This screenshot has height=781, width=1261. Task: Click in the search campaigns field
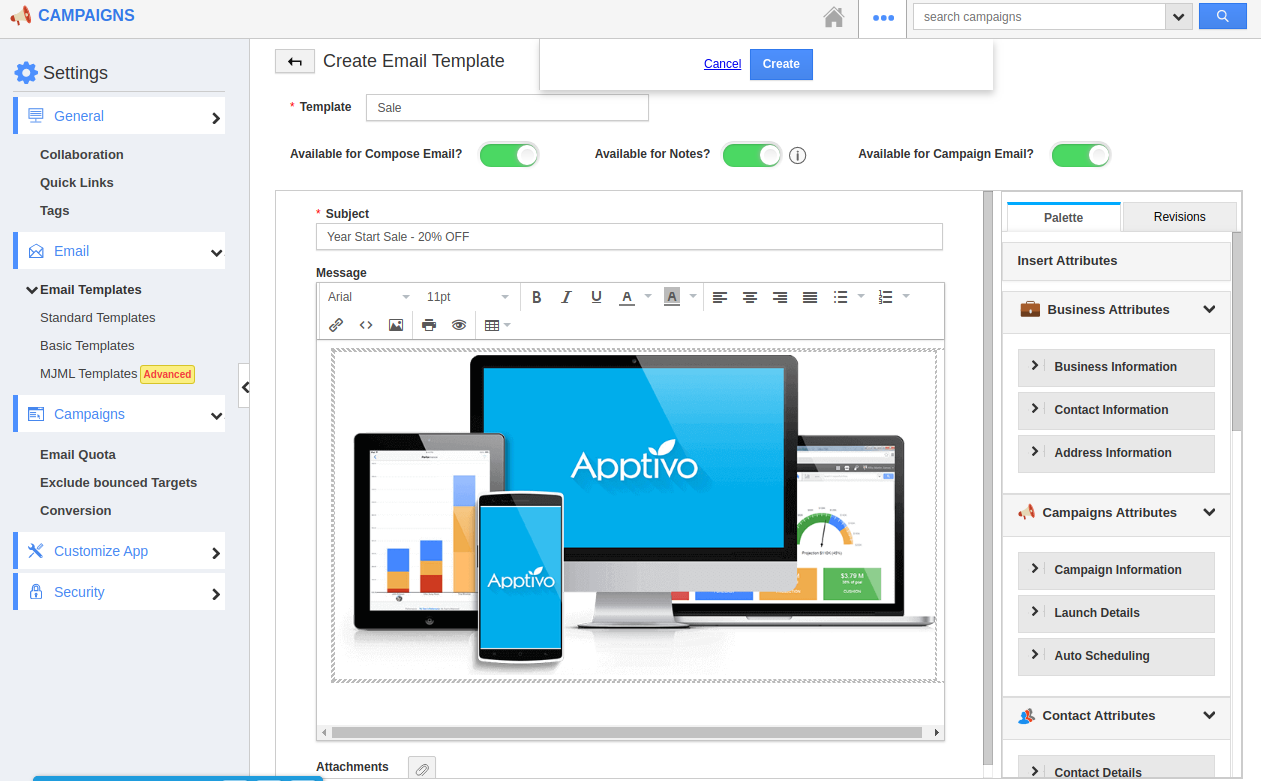[1039, 17]
